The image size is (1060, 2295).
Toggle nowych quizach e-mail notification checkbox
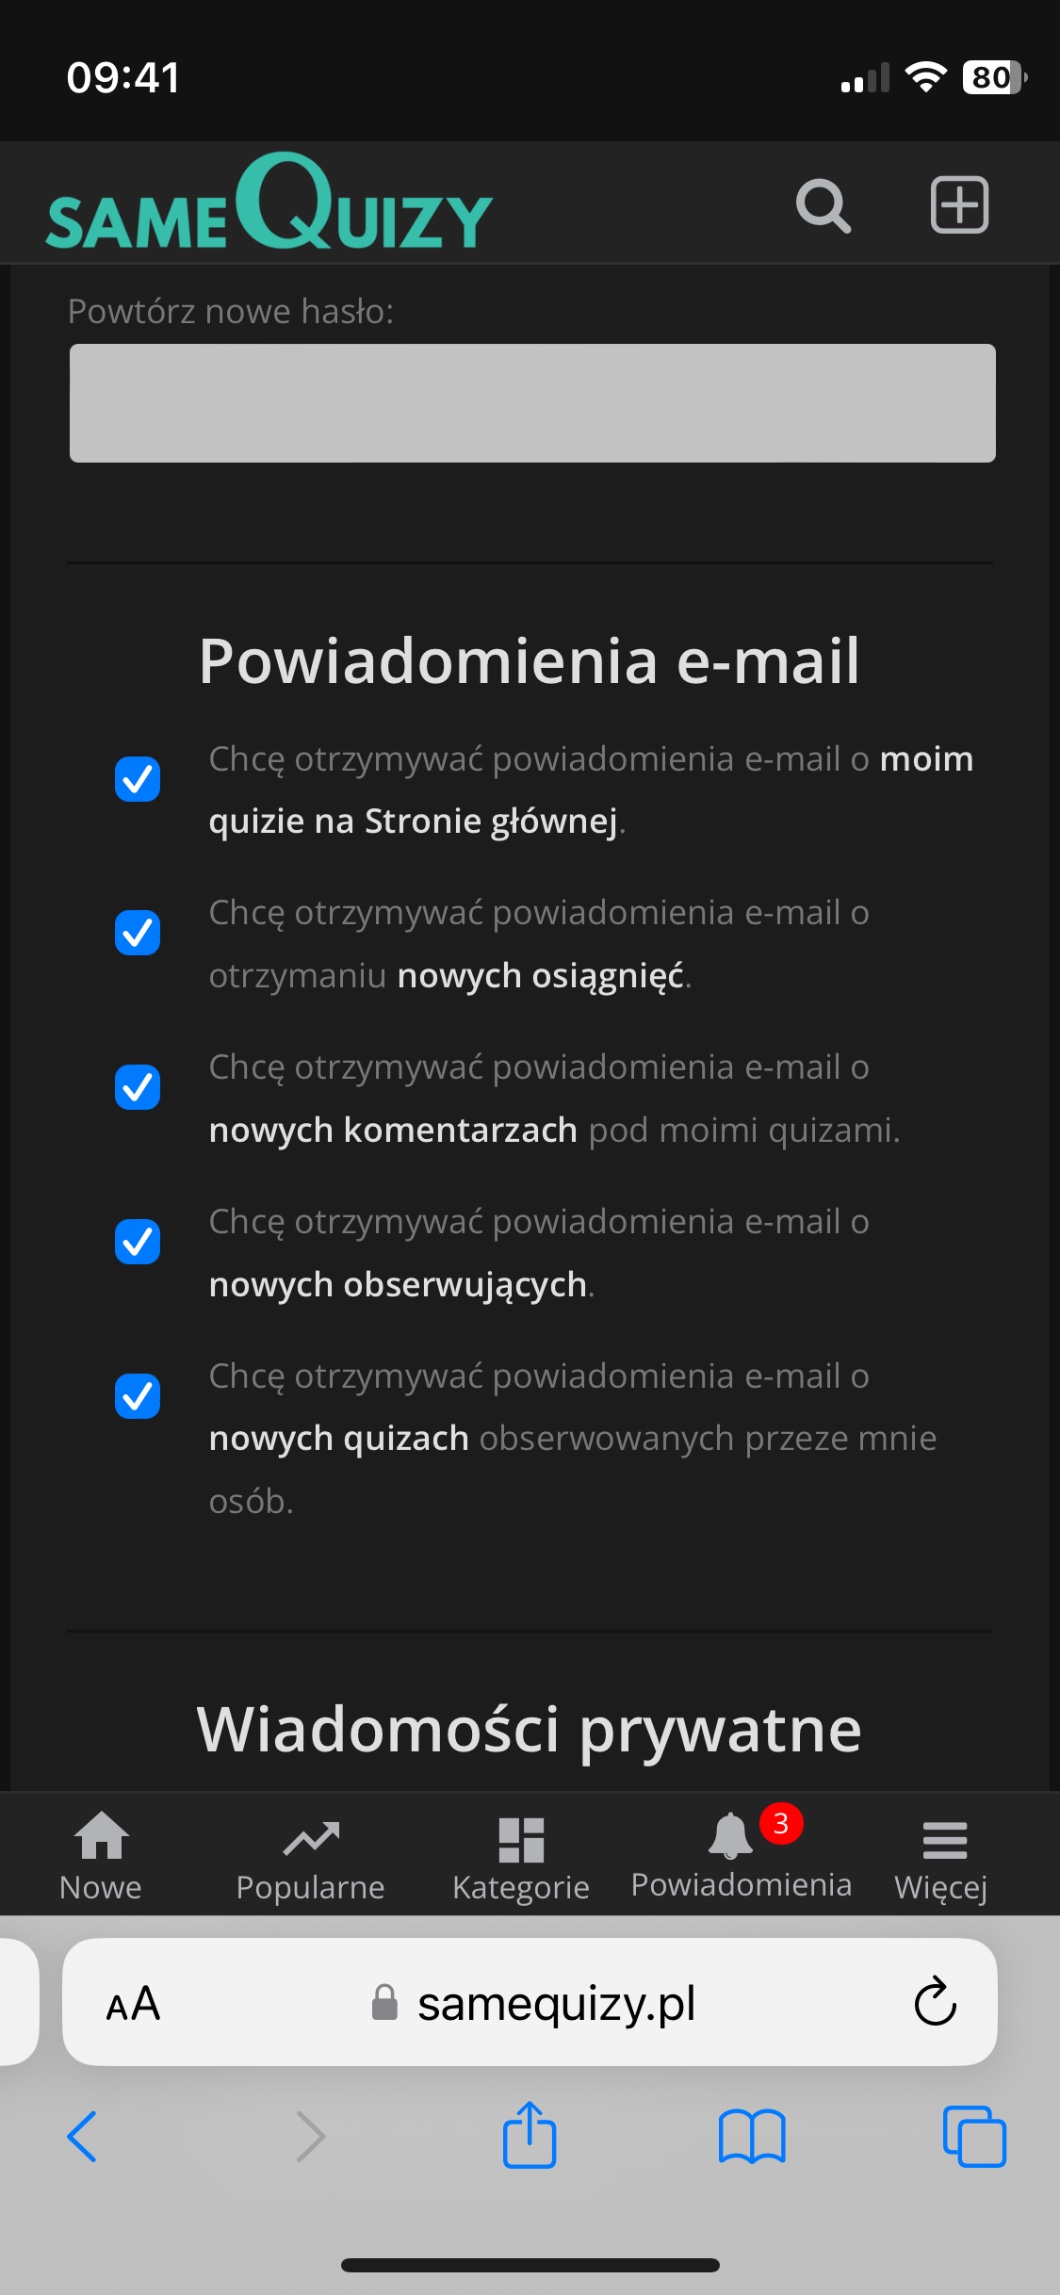[138, 1397]
